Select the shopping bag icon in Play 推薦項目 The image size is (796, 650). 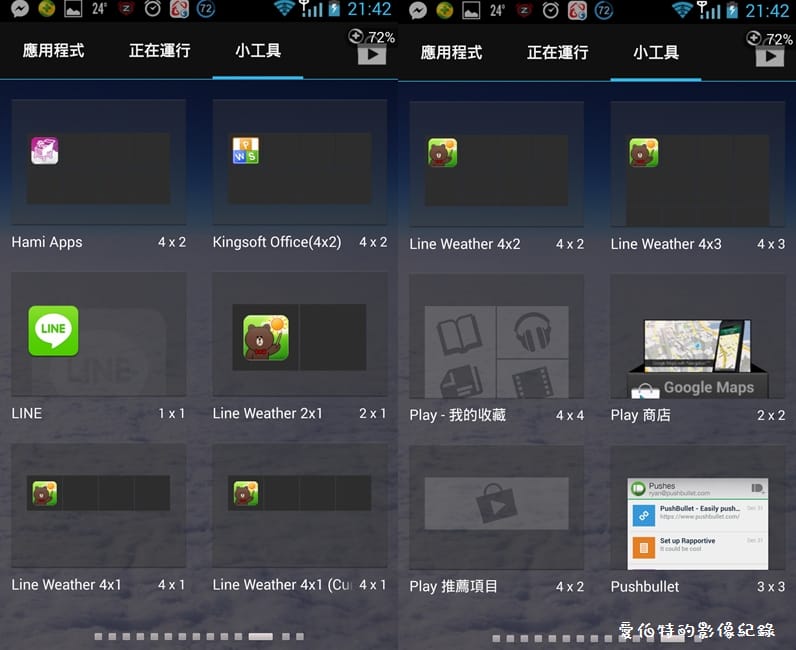(496, 504)
